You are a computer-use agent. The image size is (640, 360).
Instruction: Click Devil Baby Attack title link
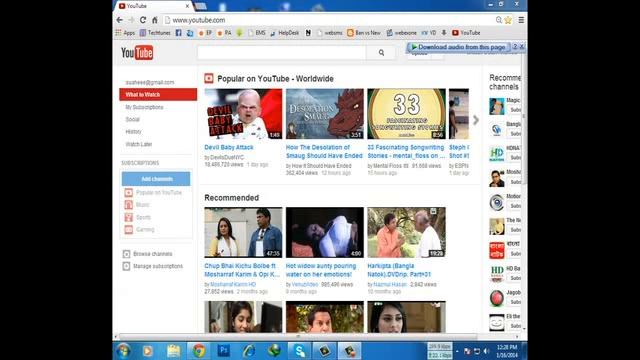(x=229, y=147)
